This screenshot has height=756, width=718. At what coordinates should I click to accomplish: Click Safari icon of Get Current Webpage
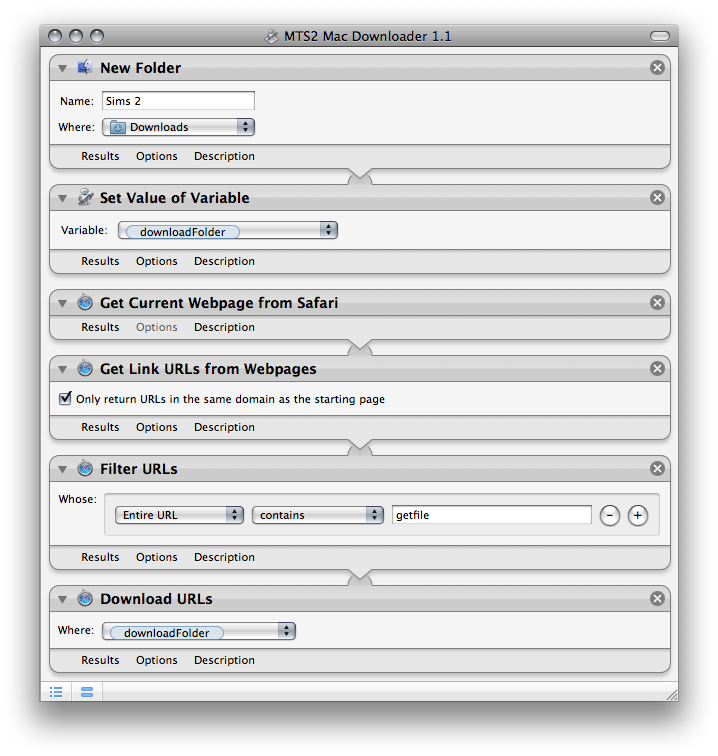pos(85,302)
